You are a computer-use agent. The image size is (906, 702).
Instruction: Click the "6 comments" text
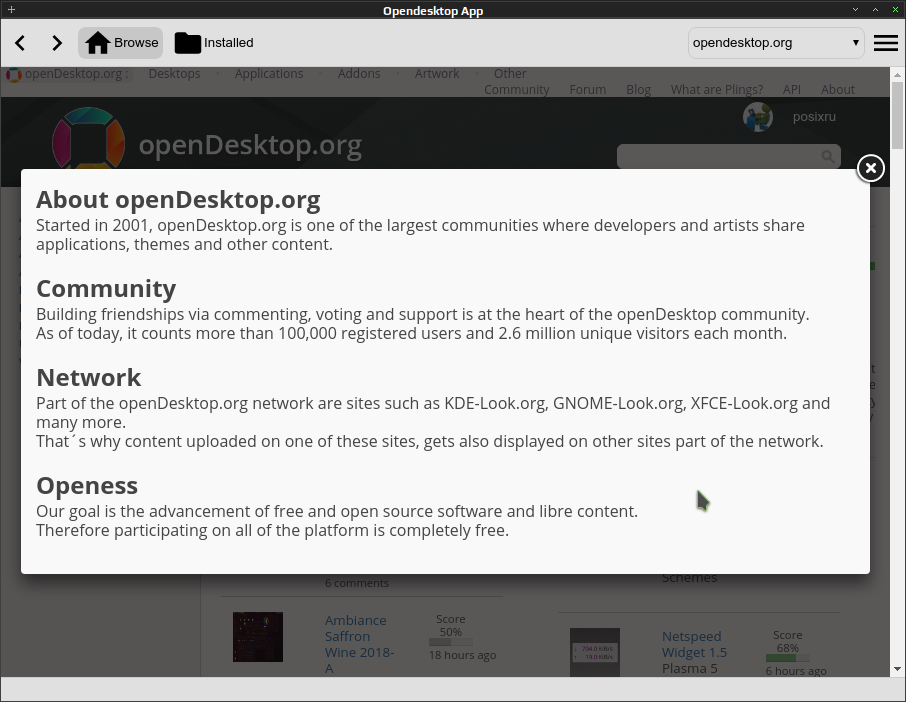(357, 583)
